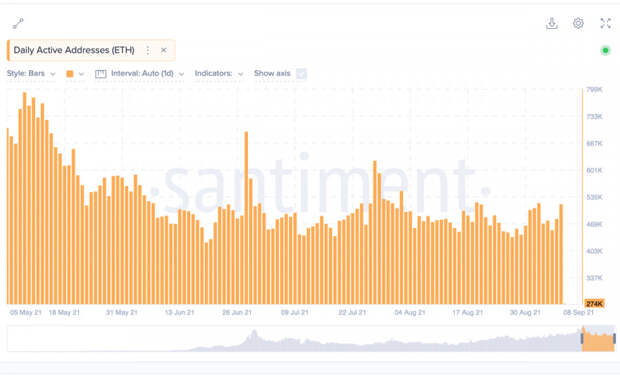Click the 05 May 21 date label

coord(26,312)
